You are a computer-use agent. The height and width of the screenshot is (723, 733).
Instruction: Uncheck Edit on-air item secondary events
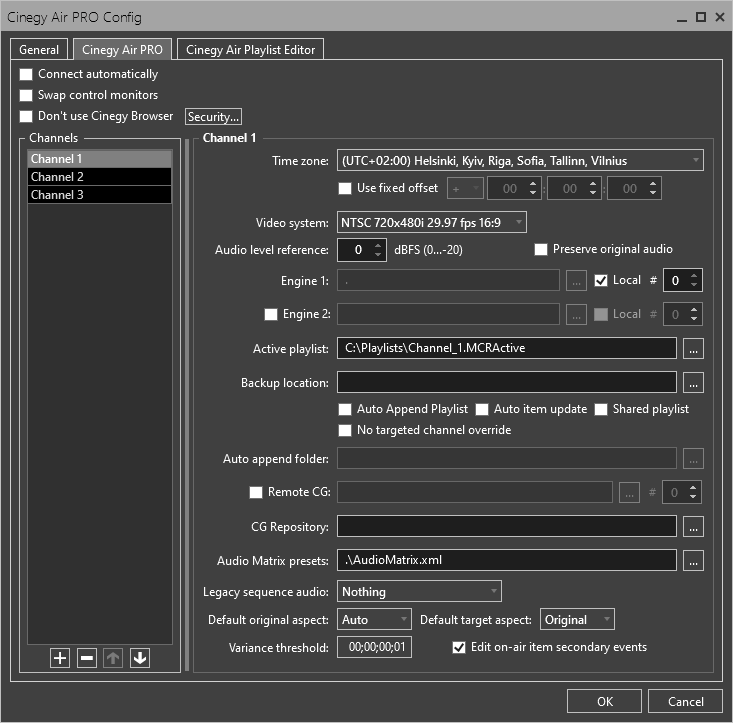(x=459, y=647)
